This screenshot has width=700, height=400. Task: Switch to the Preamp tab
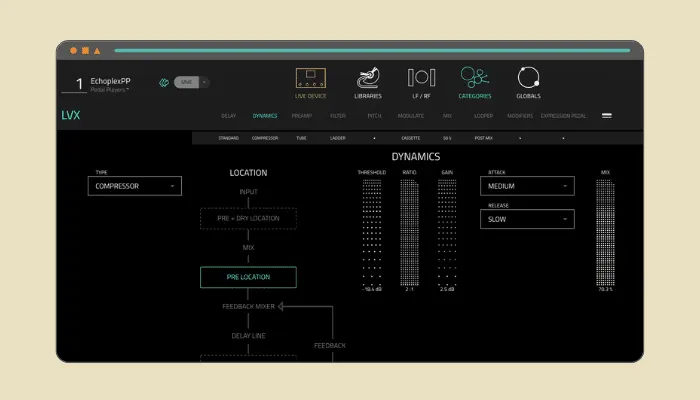coord(302,116)
